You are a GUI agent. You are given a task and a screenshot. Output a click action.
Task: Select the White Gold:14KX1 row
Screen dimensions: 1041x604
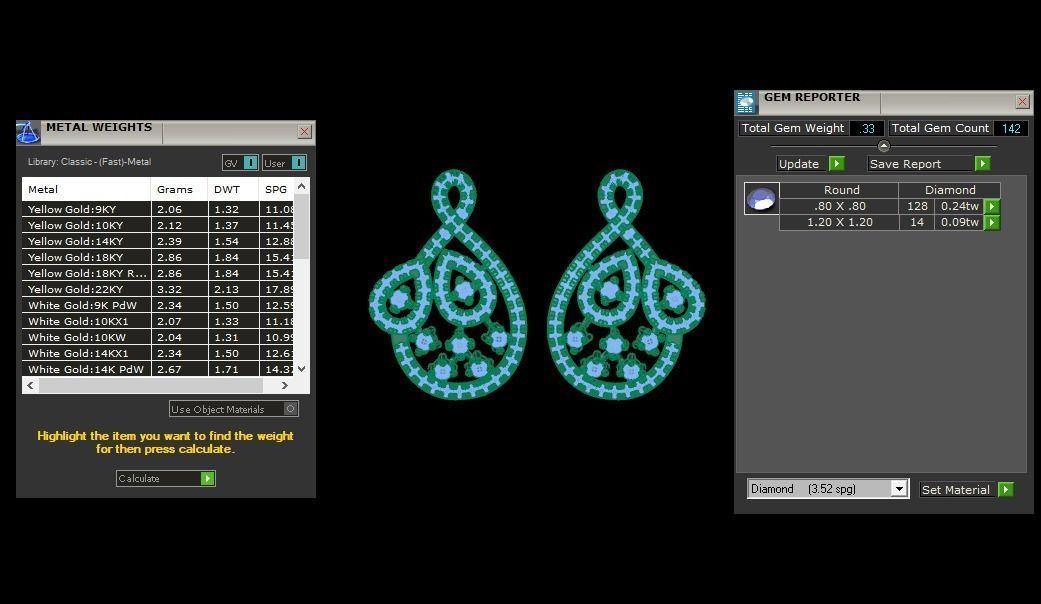pos(157,353)
